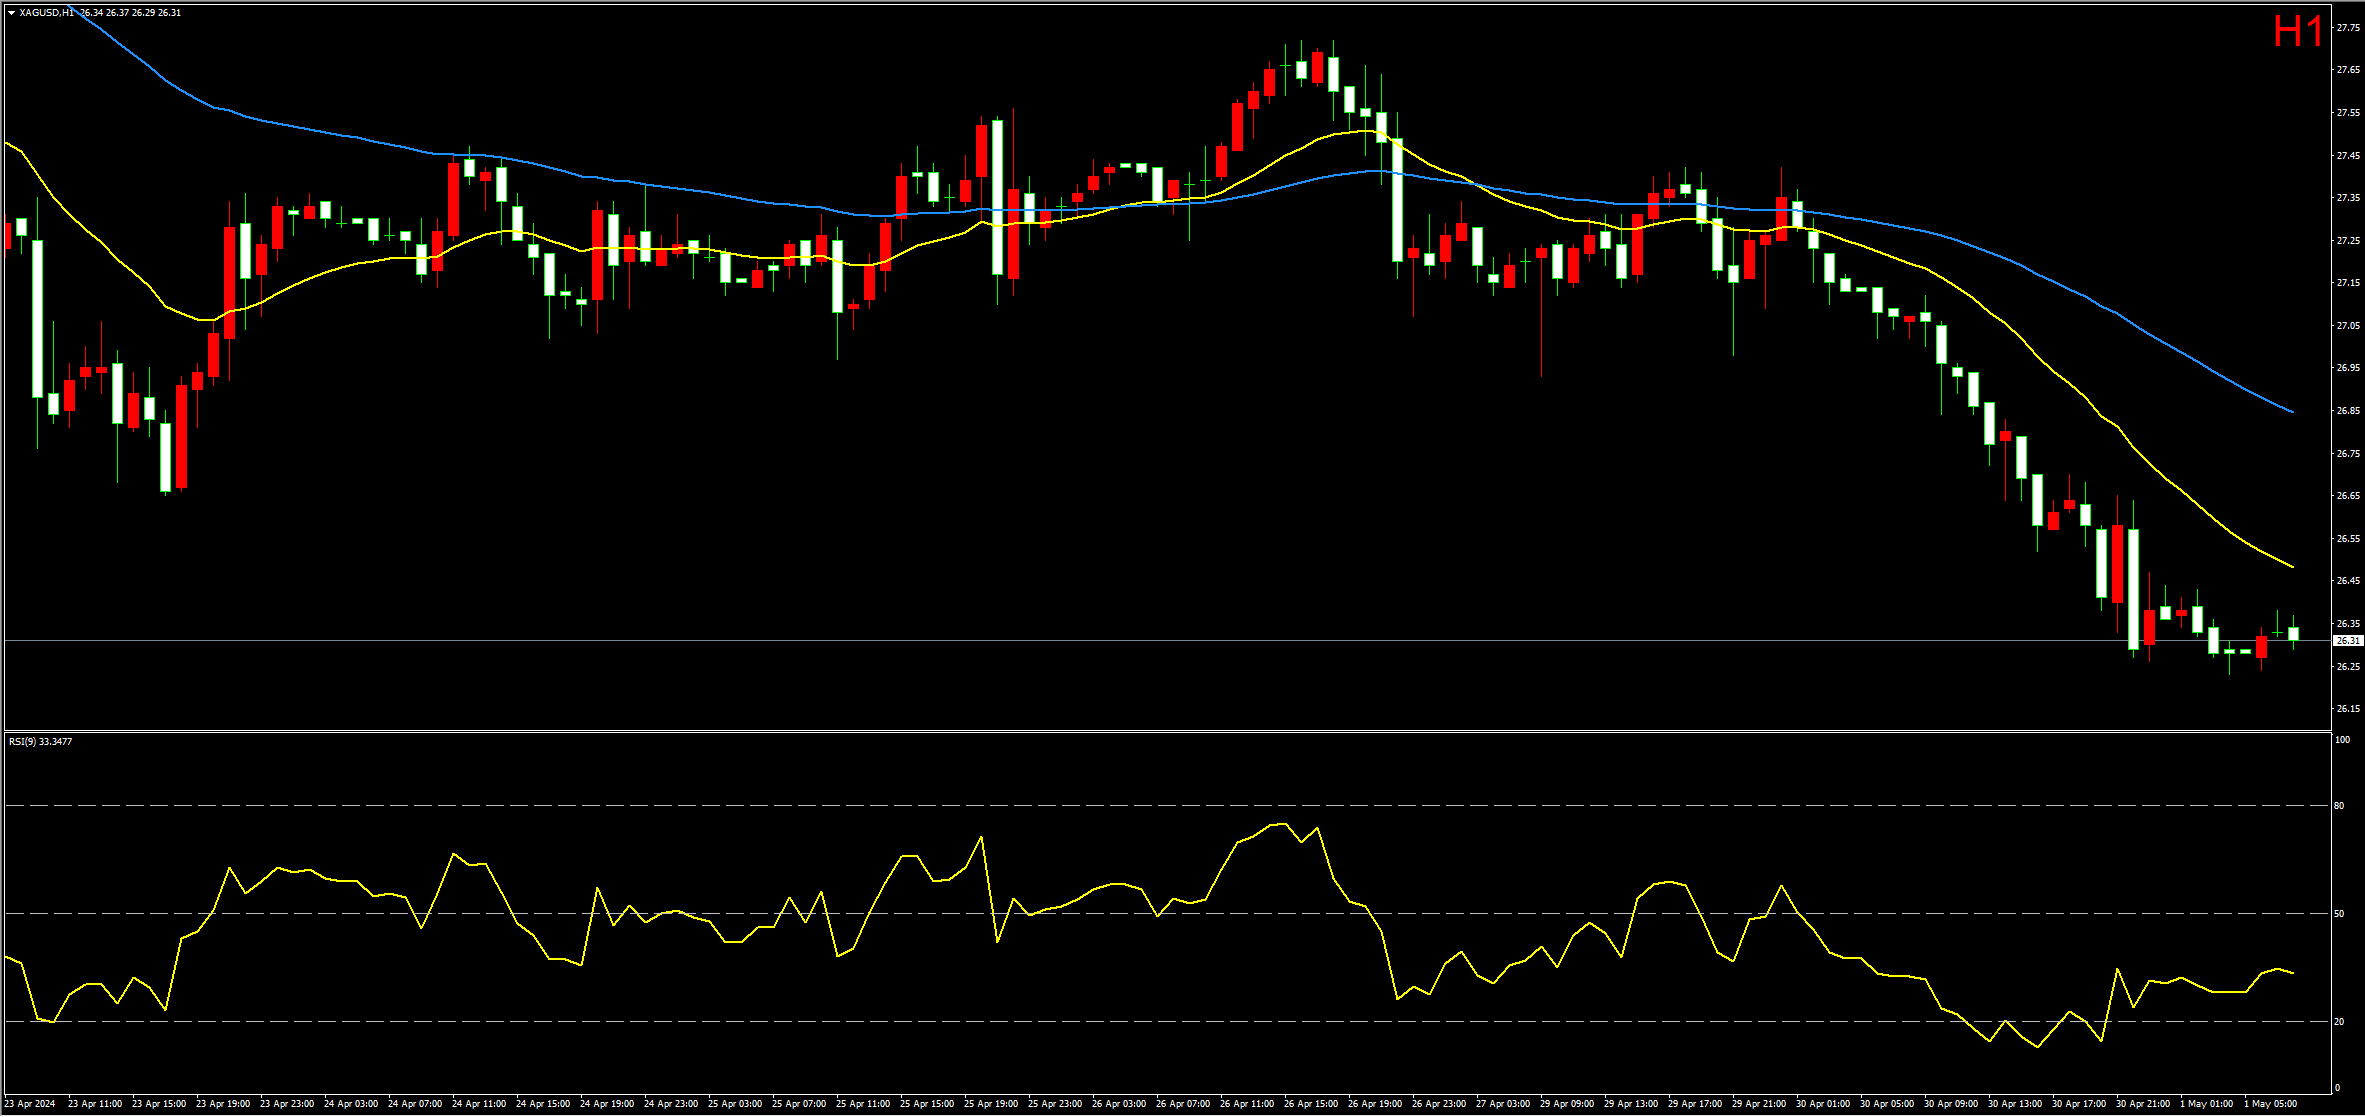This screenshot has height=1117, width=2365.
Task: Click the 27.65 price scale label
Action: pos(2348,70)
